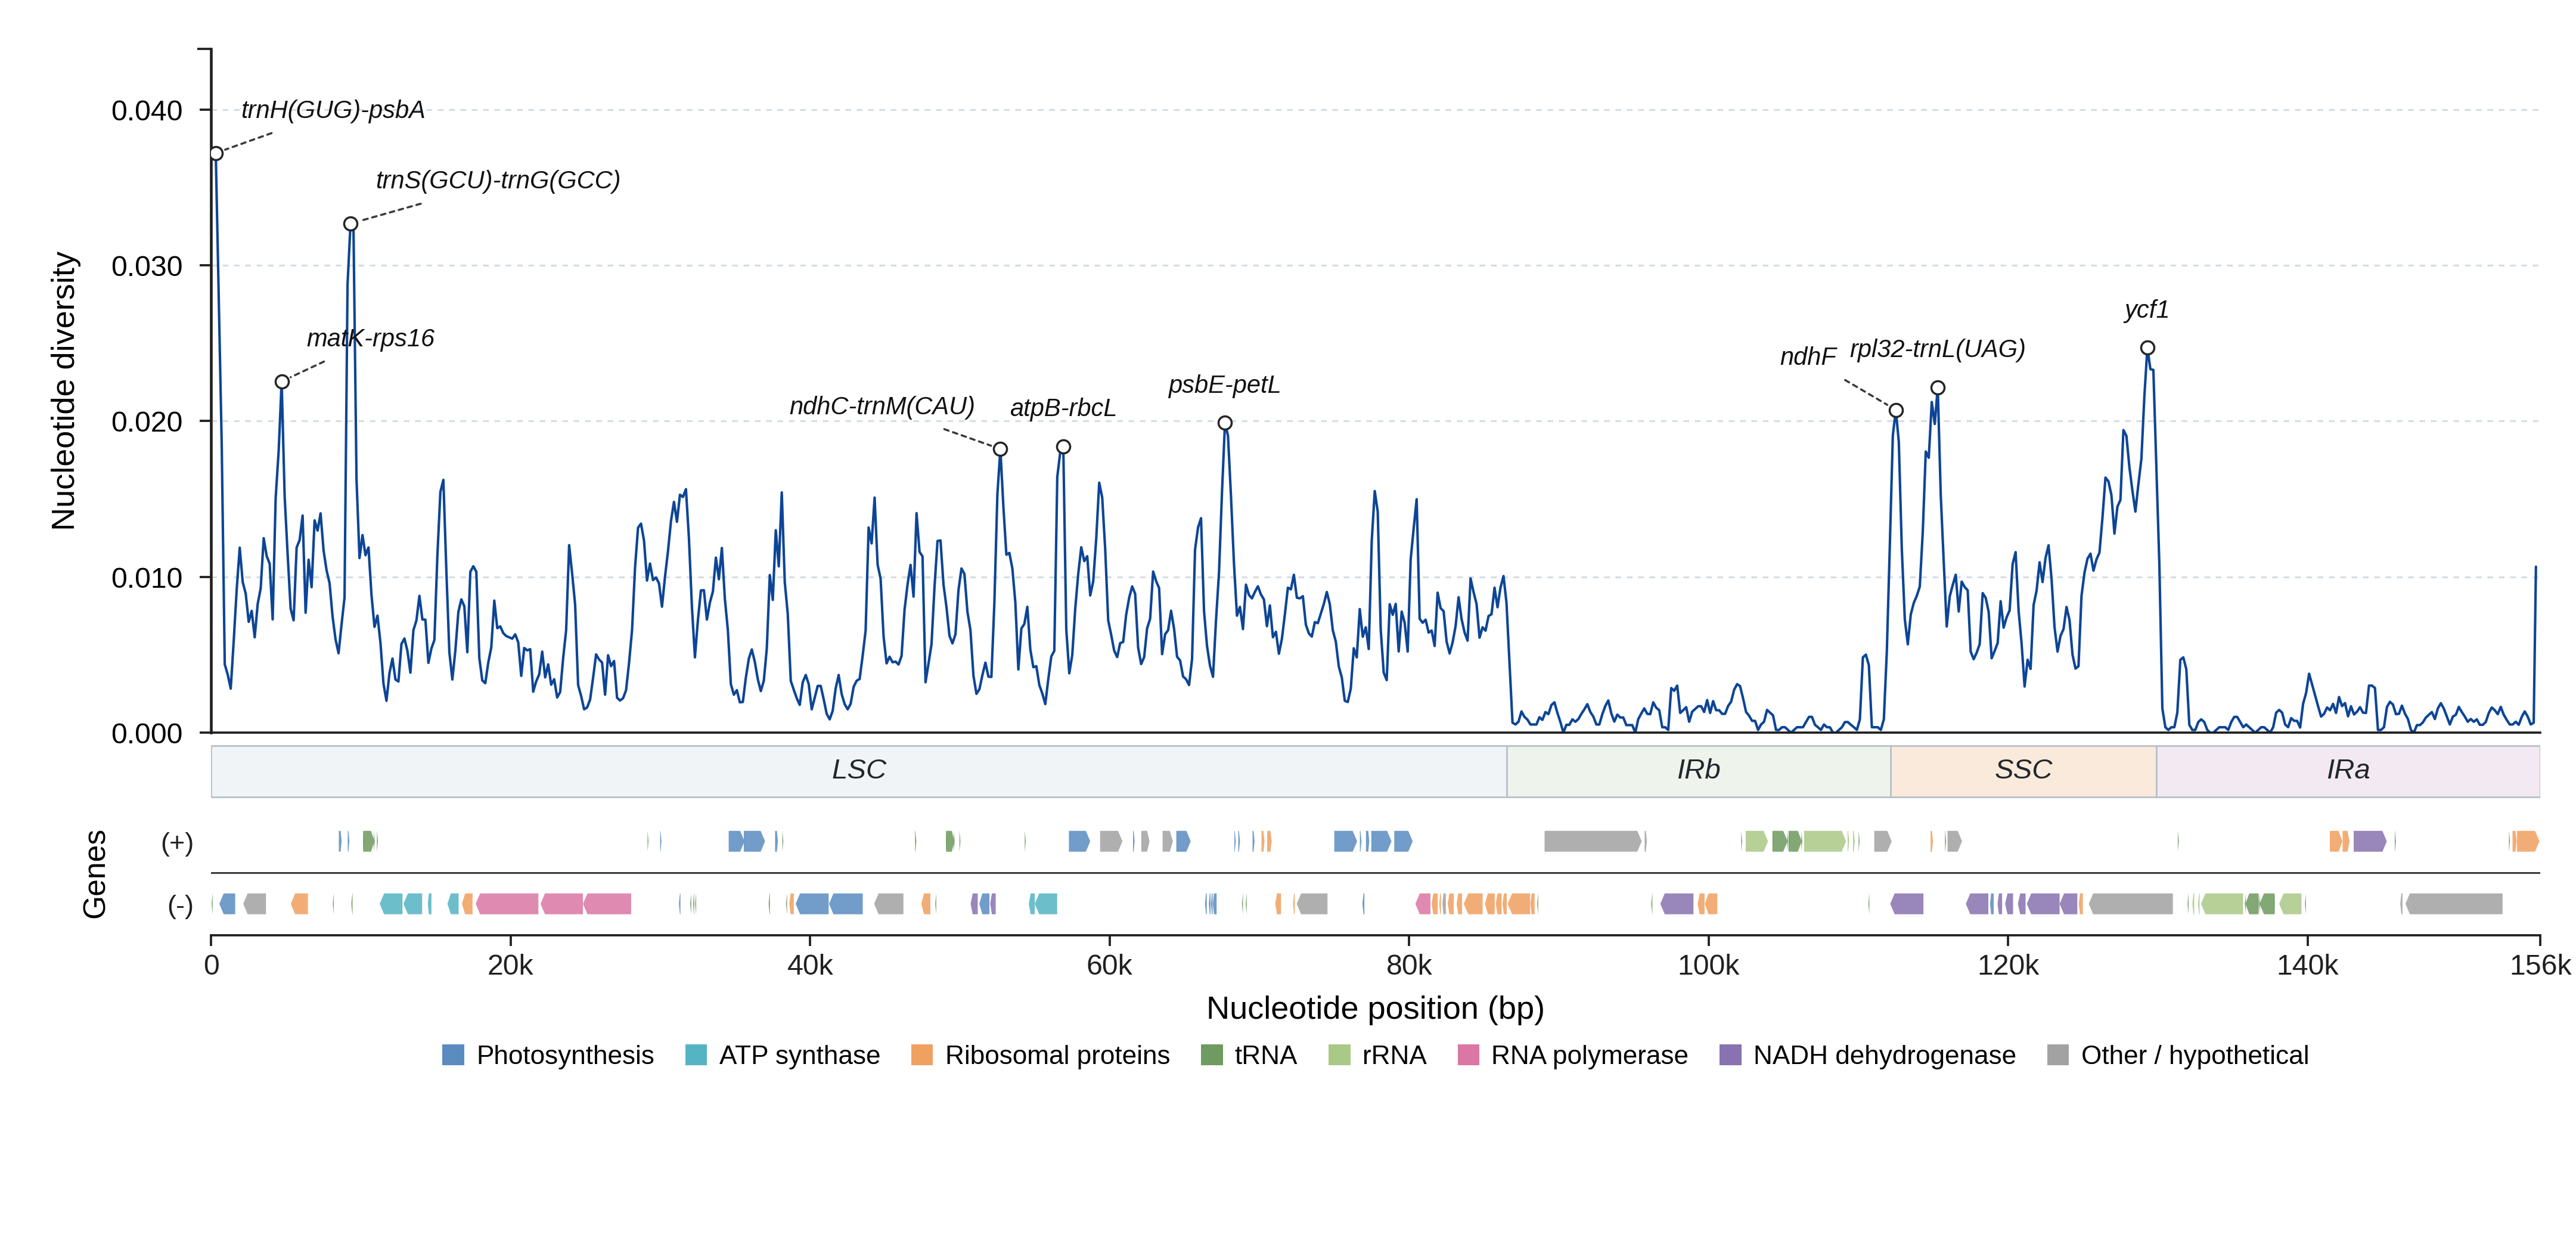Select the 'matK-rps16' annotation label
Image resolution: width=2576 pixels, height=1253 pixels.
coord(371,338)
